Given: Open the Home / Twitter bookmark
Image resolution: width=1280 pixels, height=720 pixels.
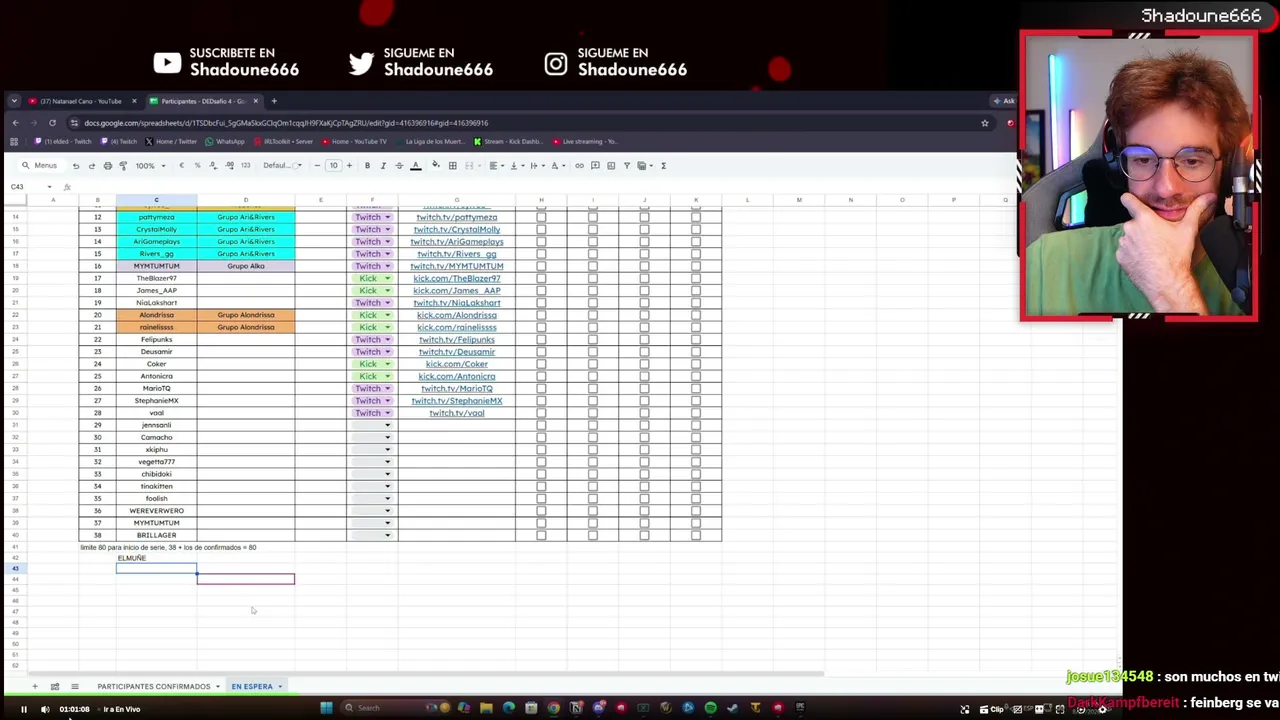Looking at the screenshot, I should point(171,142).
